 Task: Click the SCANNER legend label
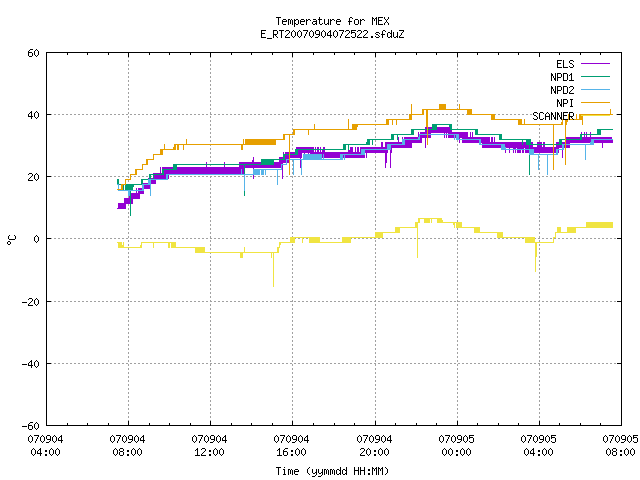[553, 116]
